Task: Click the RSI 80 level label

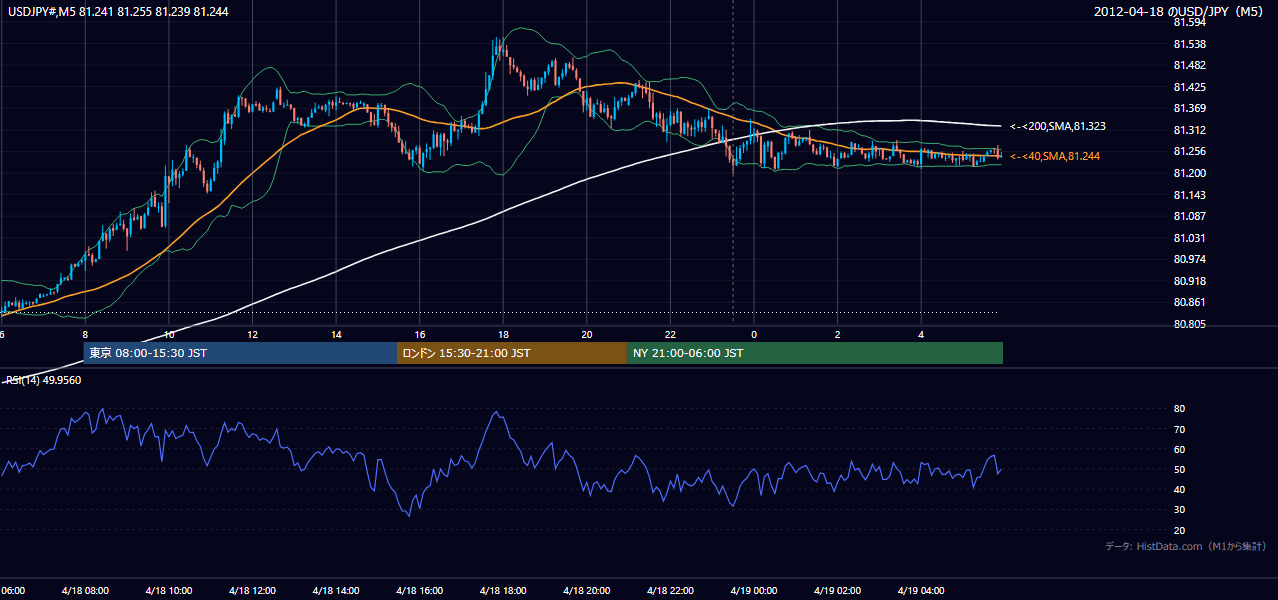Action: click(x=1179, y=409)
